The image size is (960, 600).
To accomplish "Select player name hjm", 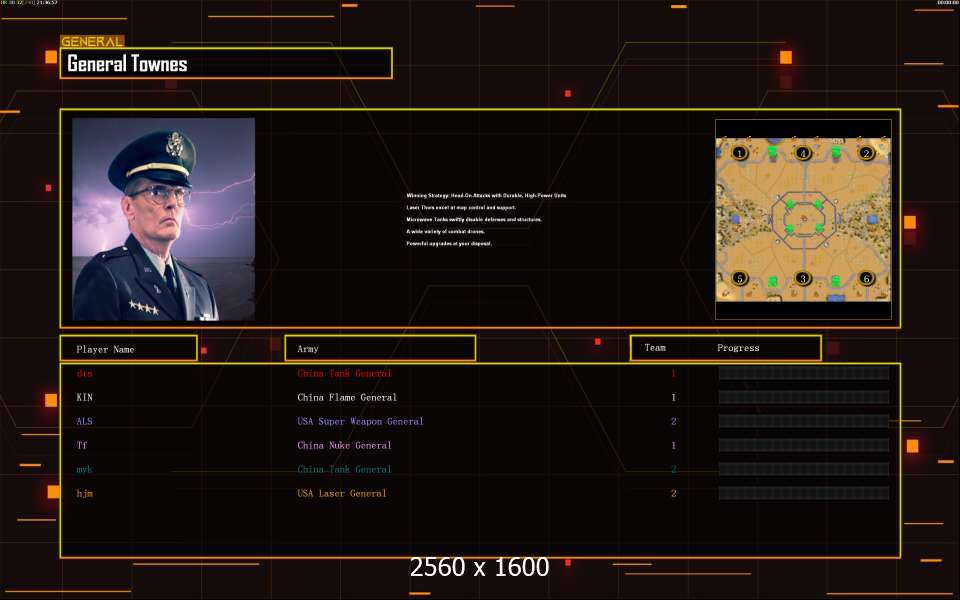I will click(x=84, y=493).
